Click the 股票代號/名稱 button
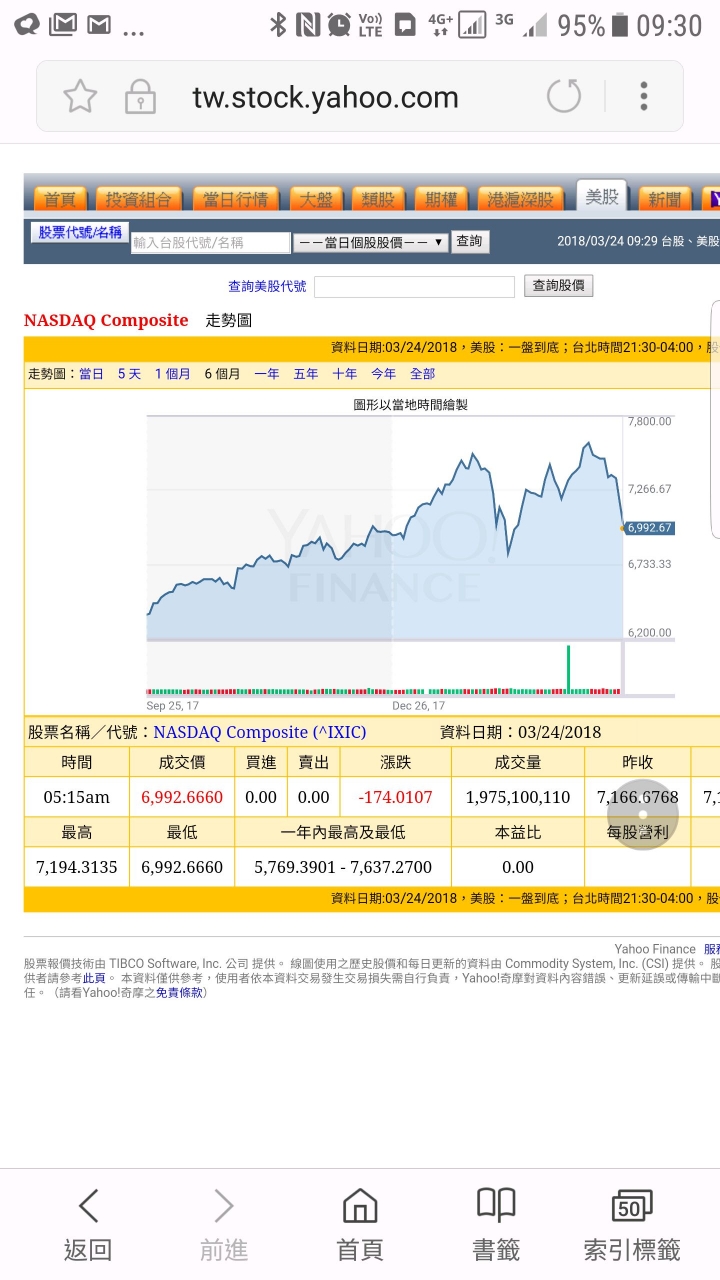 coord(80,232)
